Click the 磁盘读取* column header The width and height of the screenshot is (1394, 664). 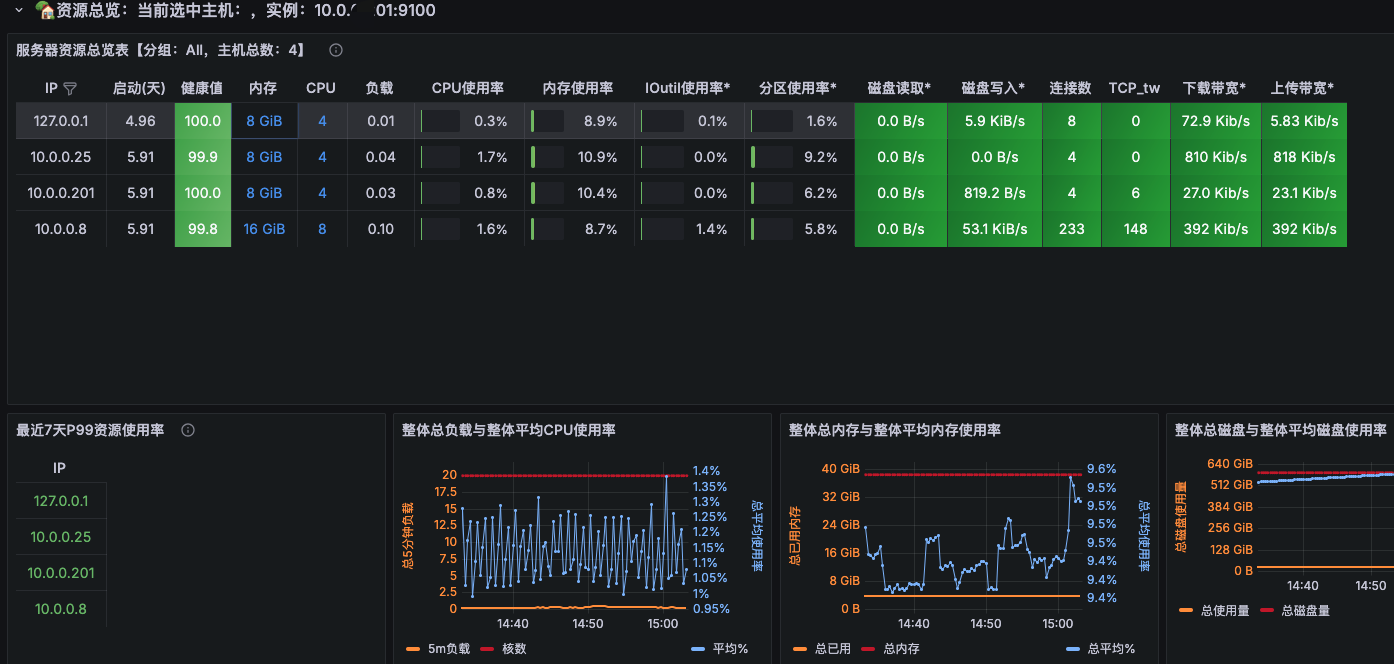899,88
